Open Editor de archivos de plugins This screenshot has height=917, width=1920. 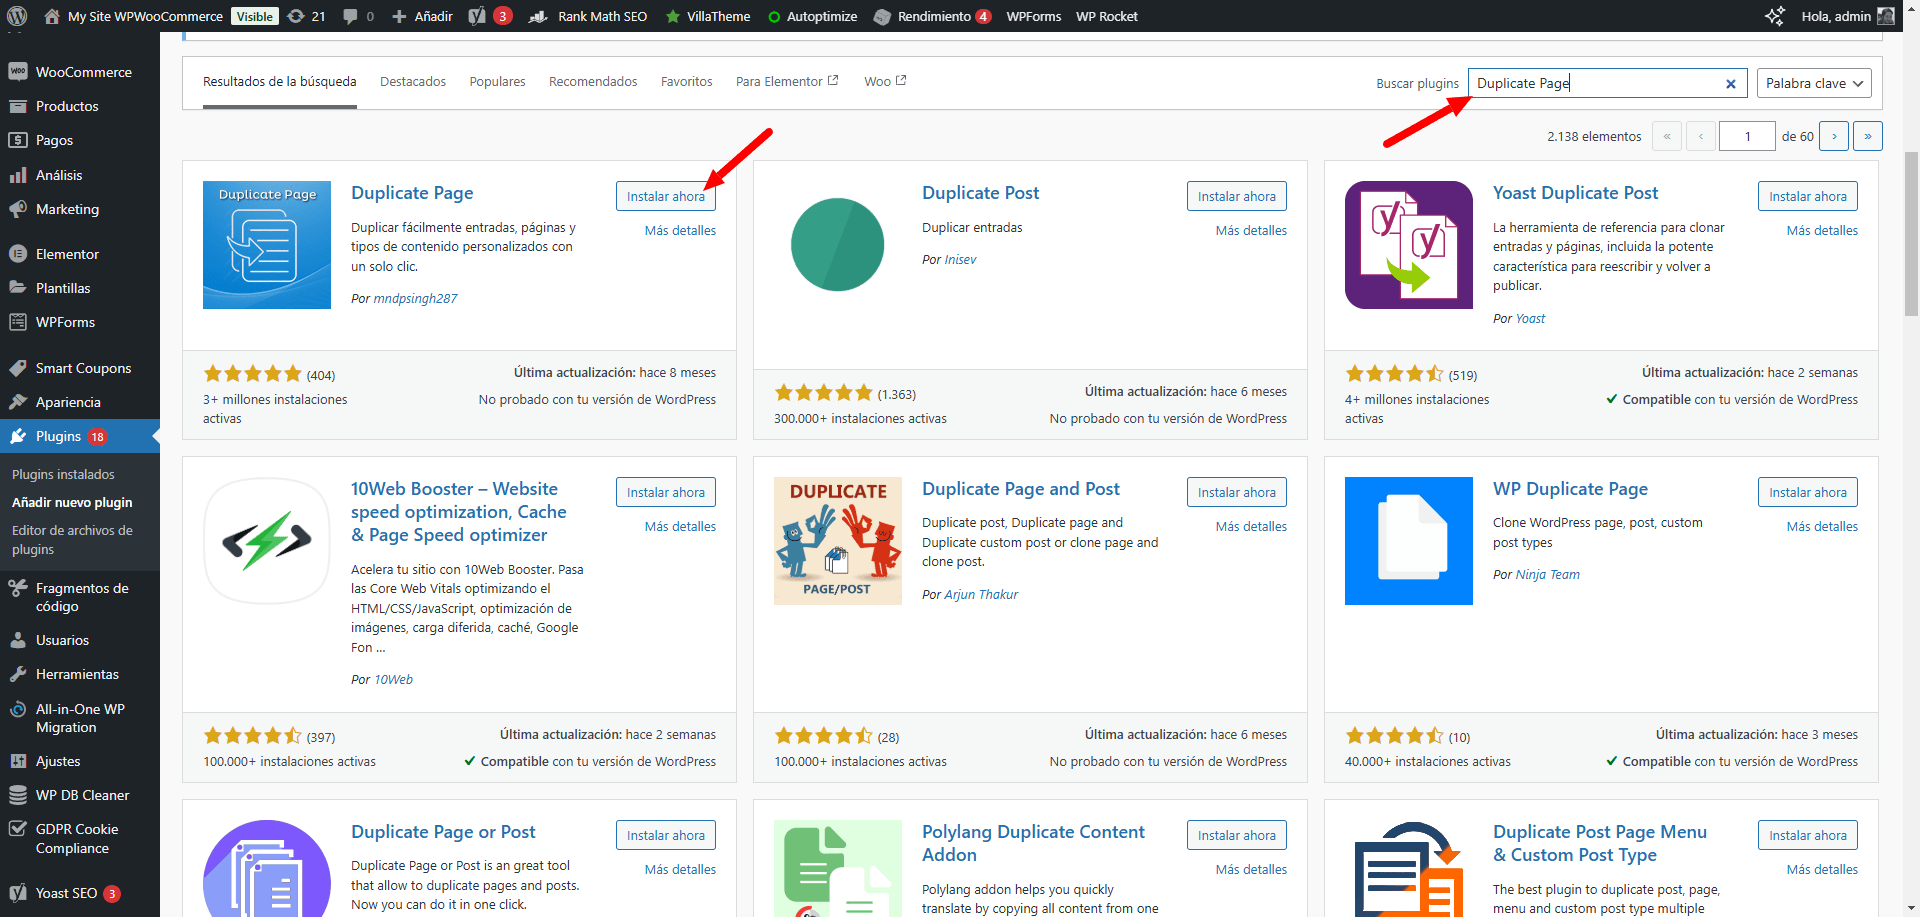pyautogui.click(x=72, y=540)
